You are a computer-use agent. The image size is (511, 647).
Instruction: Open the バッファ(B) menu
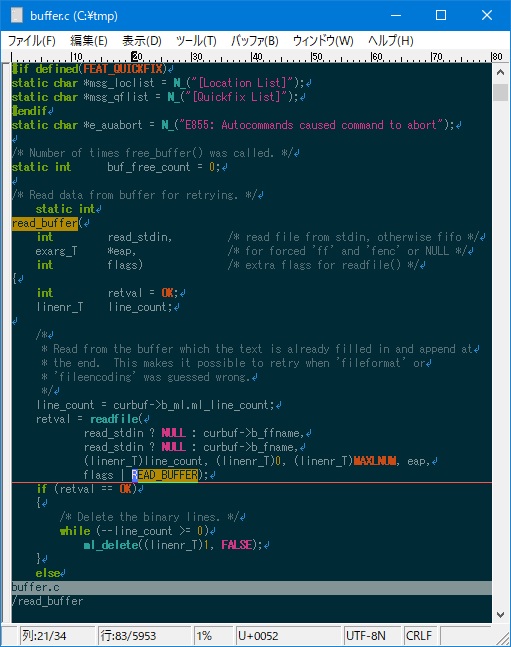tap(254, 40)
